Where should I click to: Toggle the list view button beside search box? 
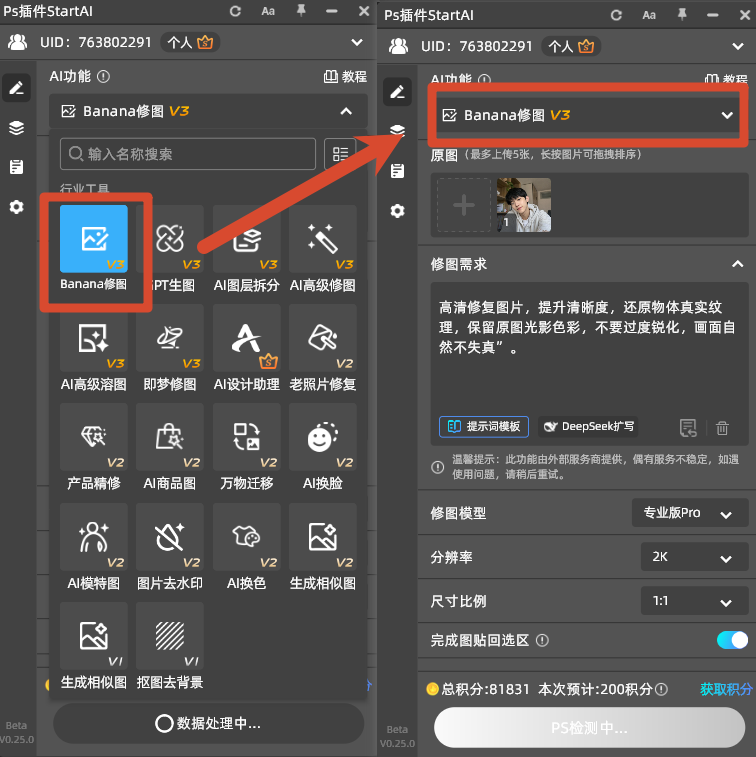point(340,154)
